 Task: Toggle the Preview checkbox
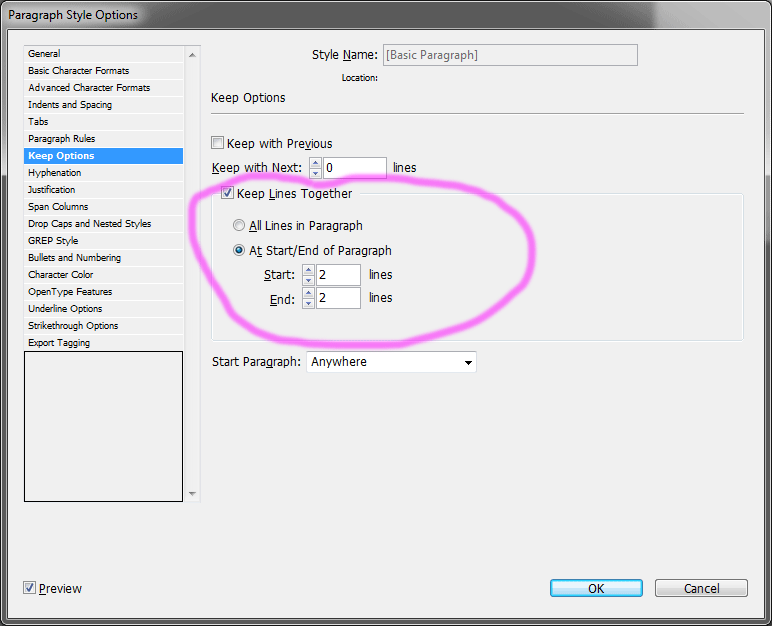29,588
